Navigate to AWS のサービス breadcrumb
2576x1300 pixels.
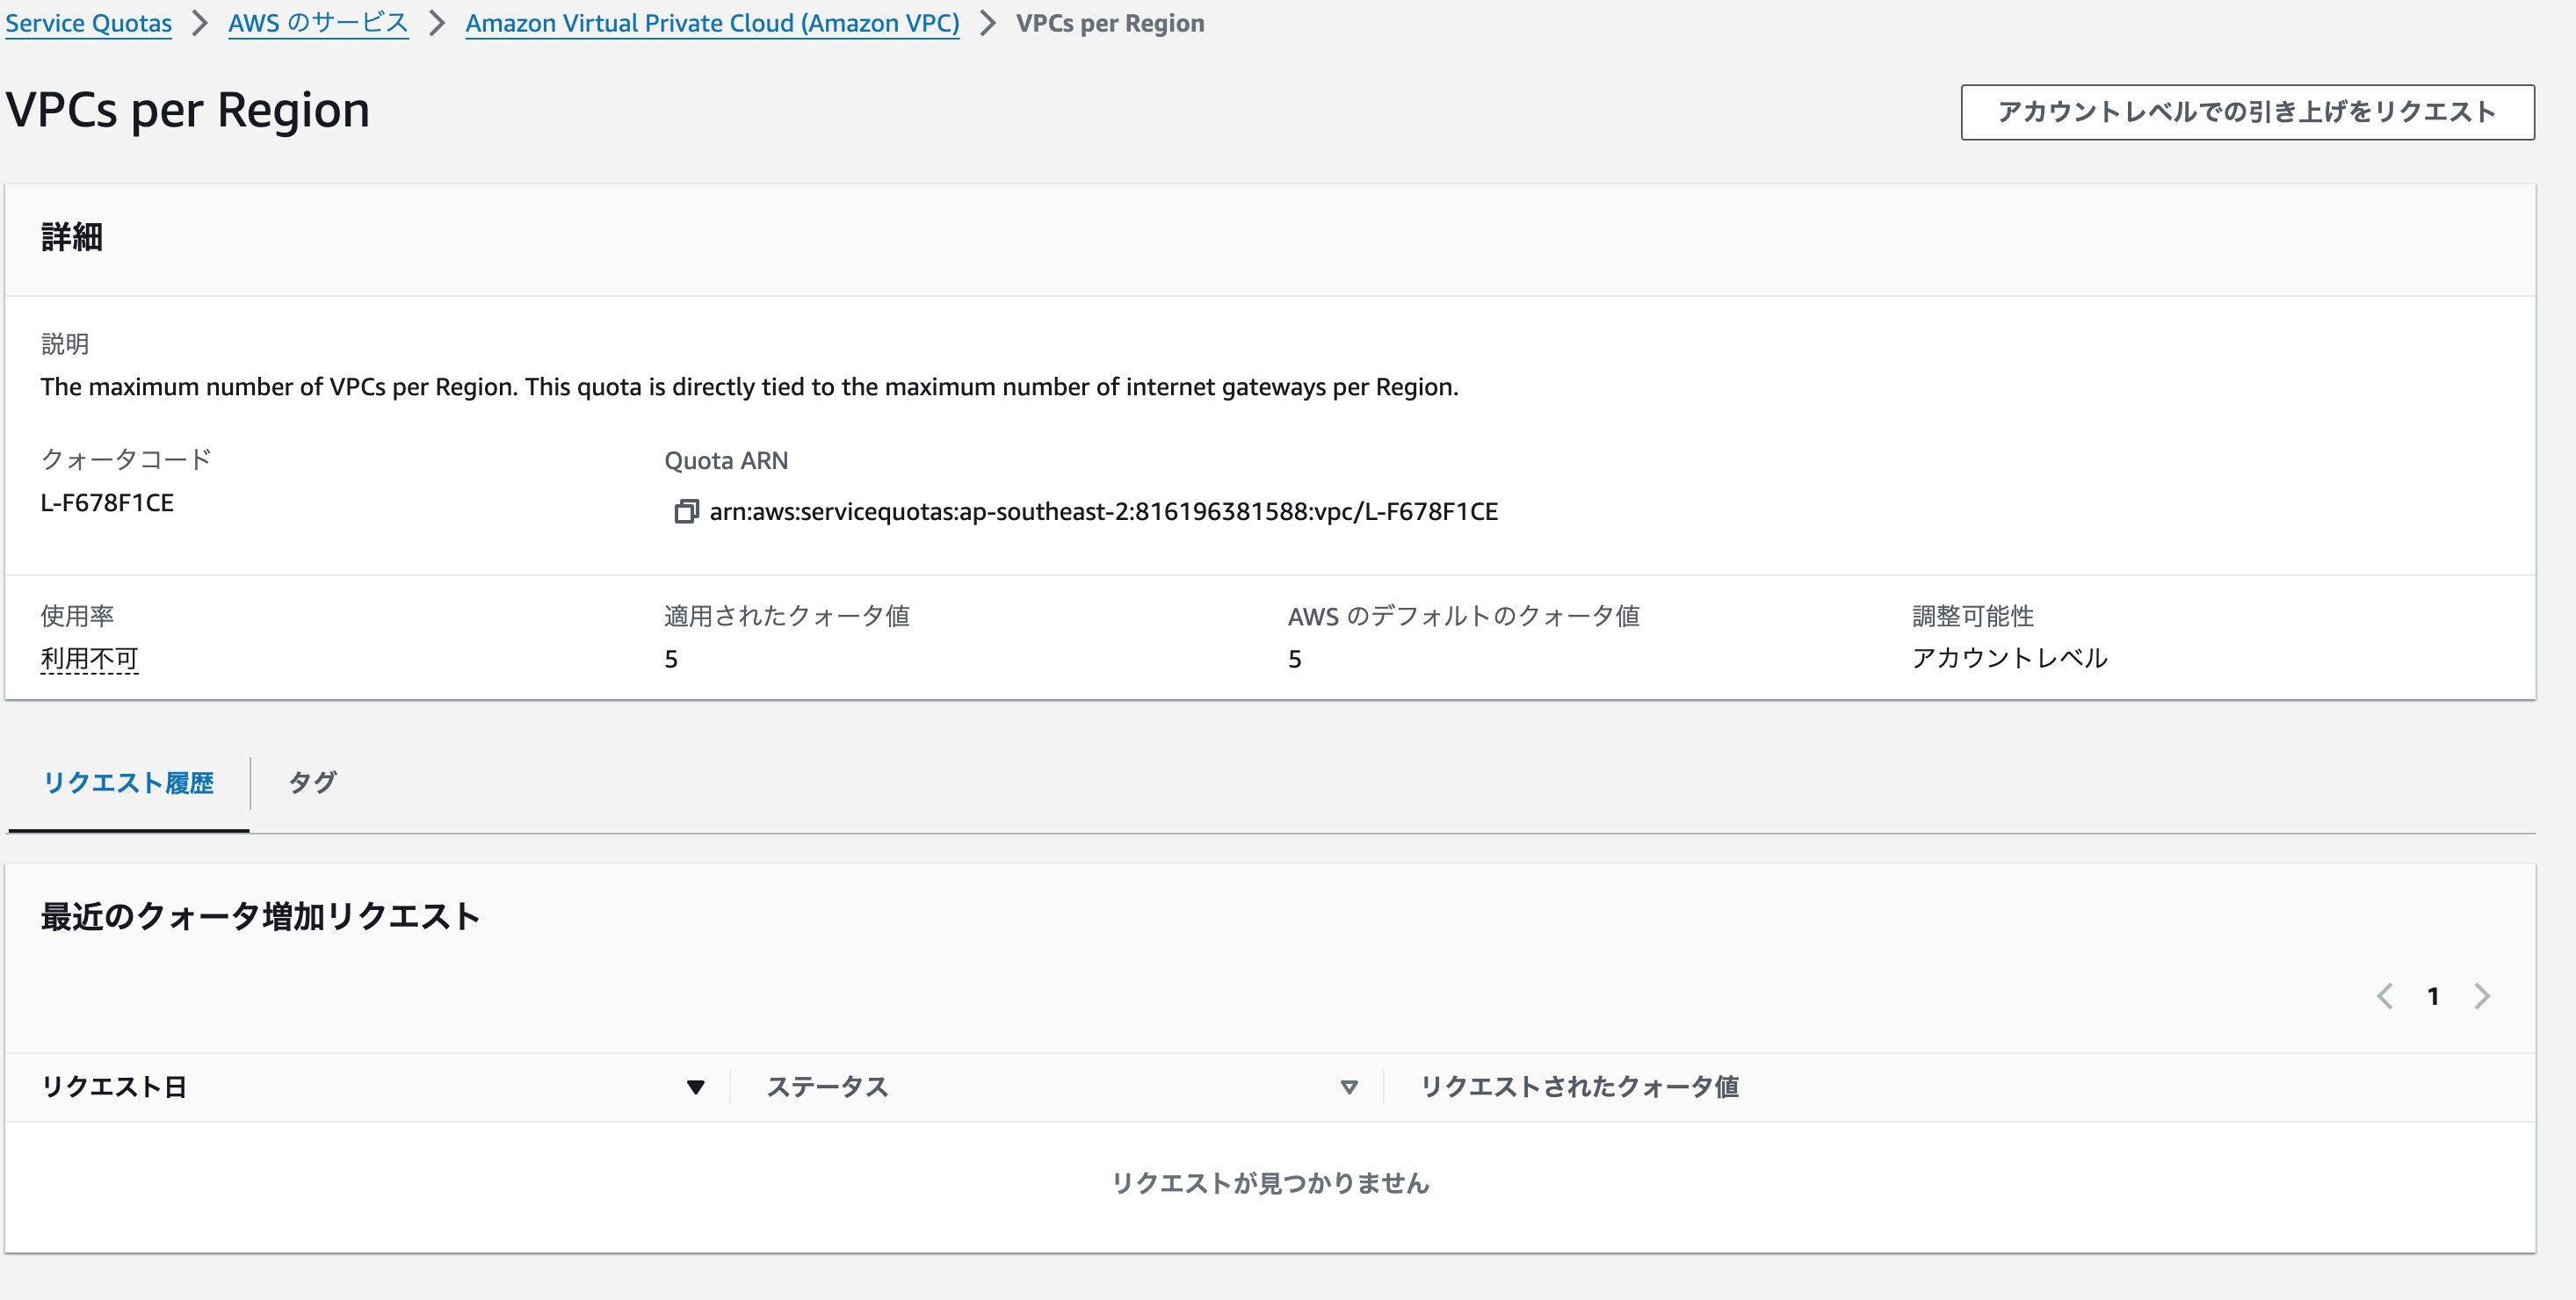point(318,23)
